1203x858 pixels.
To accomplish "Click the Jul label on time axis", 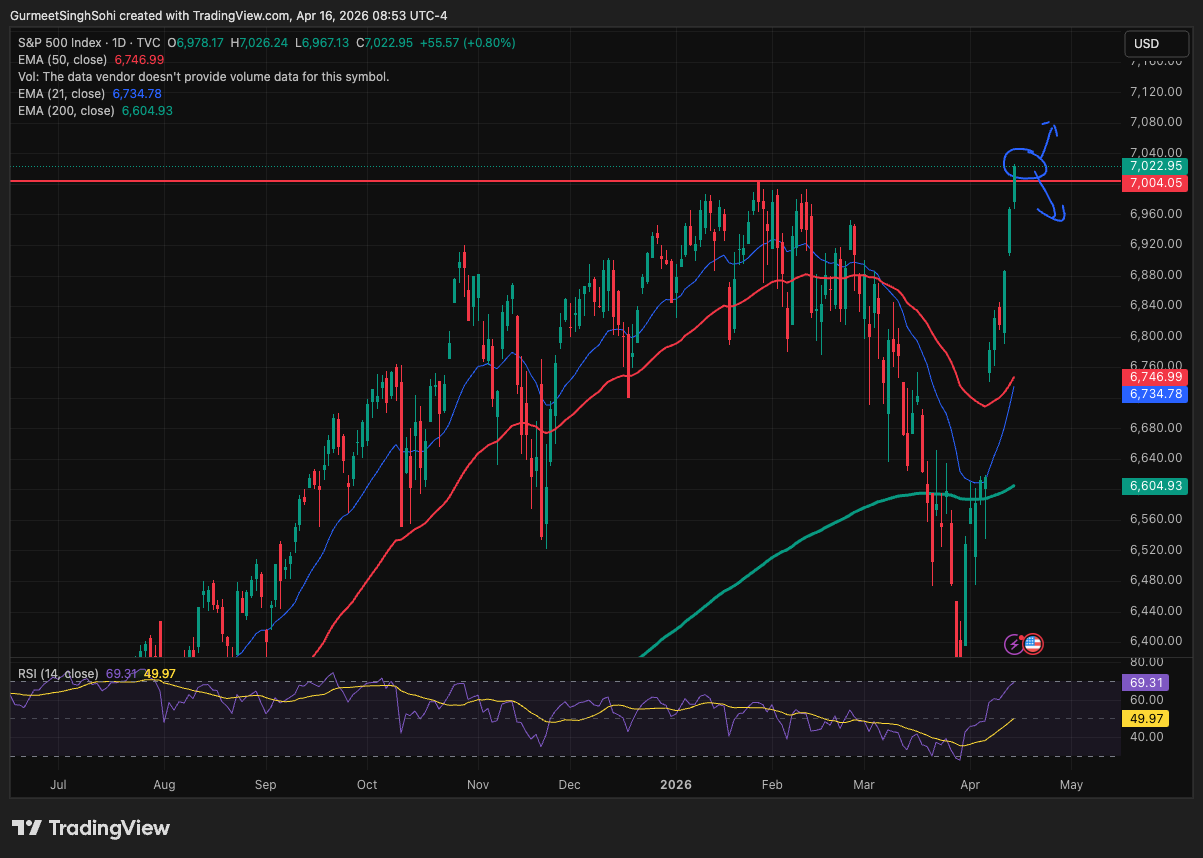I will [58, 785].
